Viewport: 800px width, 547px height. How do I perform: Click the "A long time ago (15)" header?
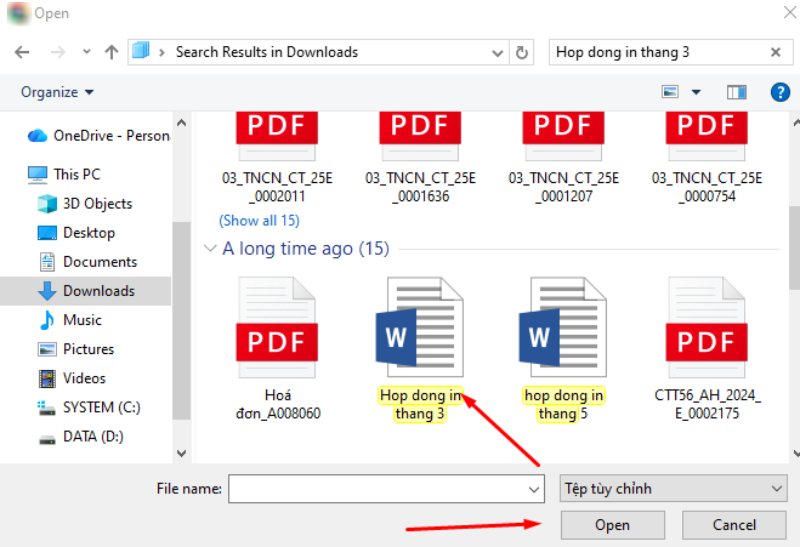306,248
